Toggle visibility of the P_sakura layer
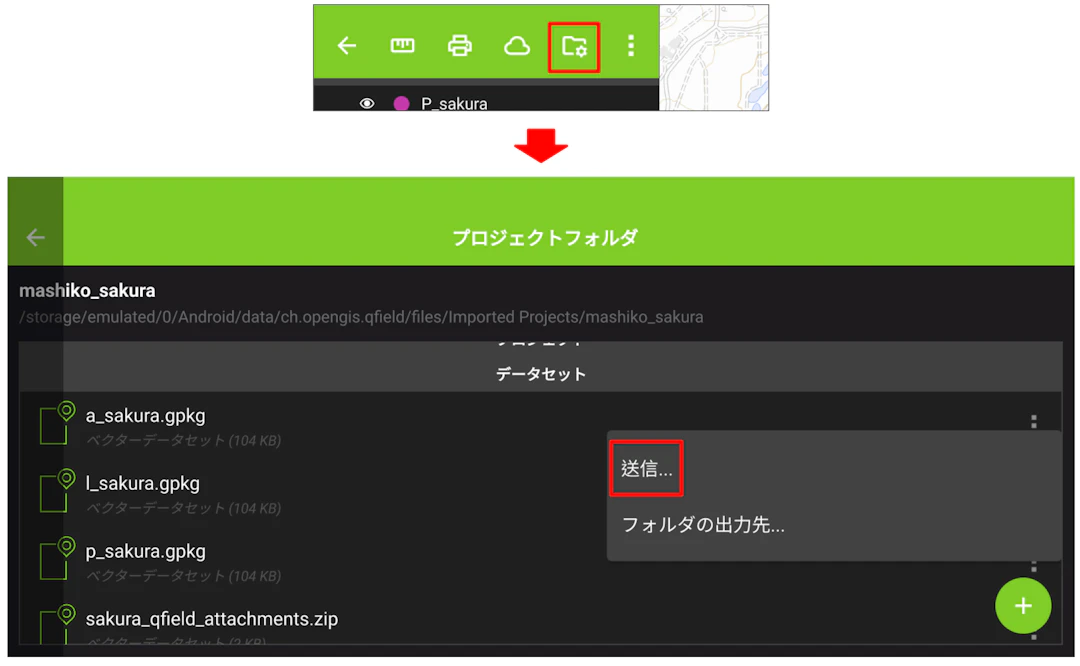 (x=368, y=103)
